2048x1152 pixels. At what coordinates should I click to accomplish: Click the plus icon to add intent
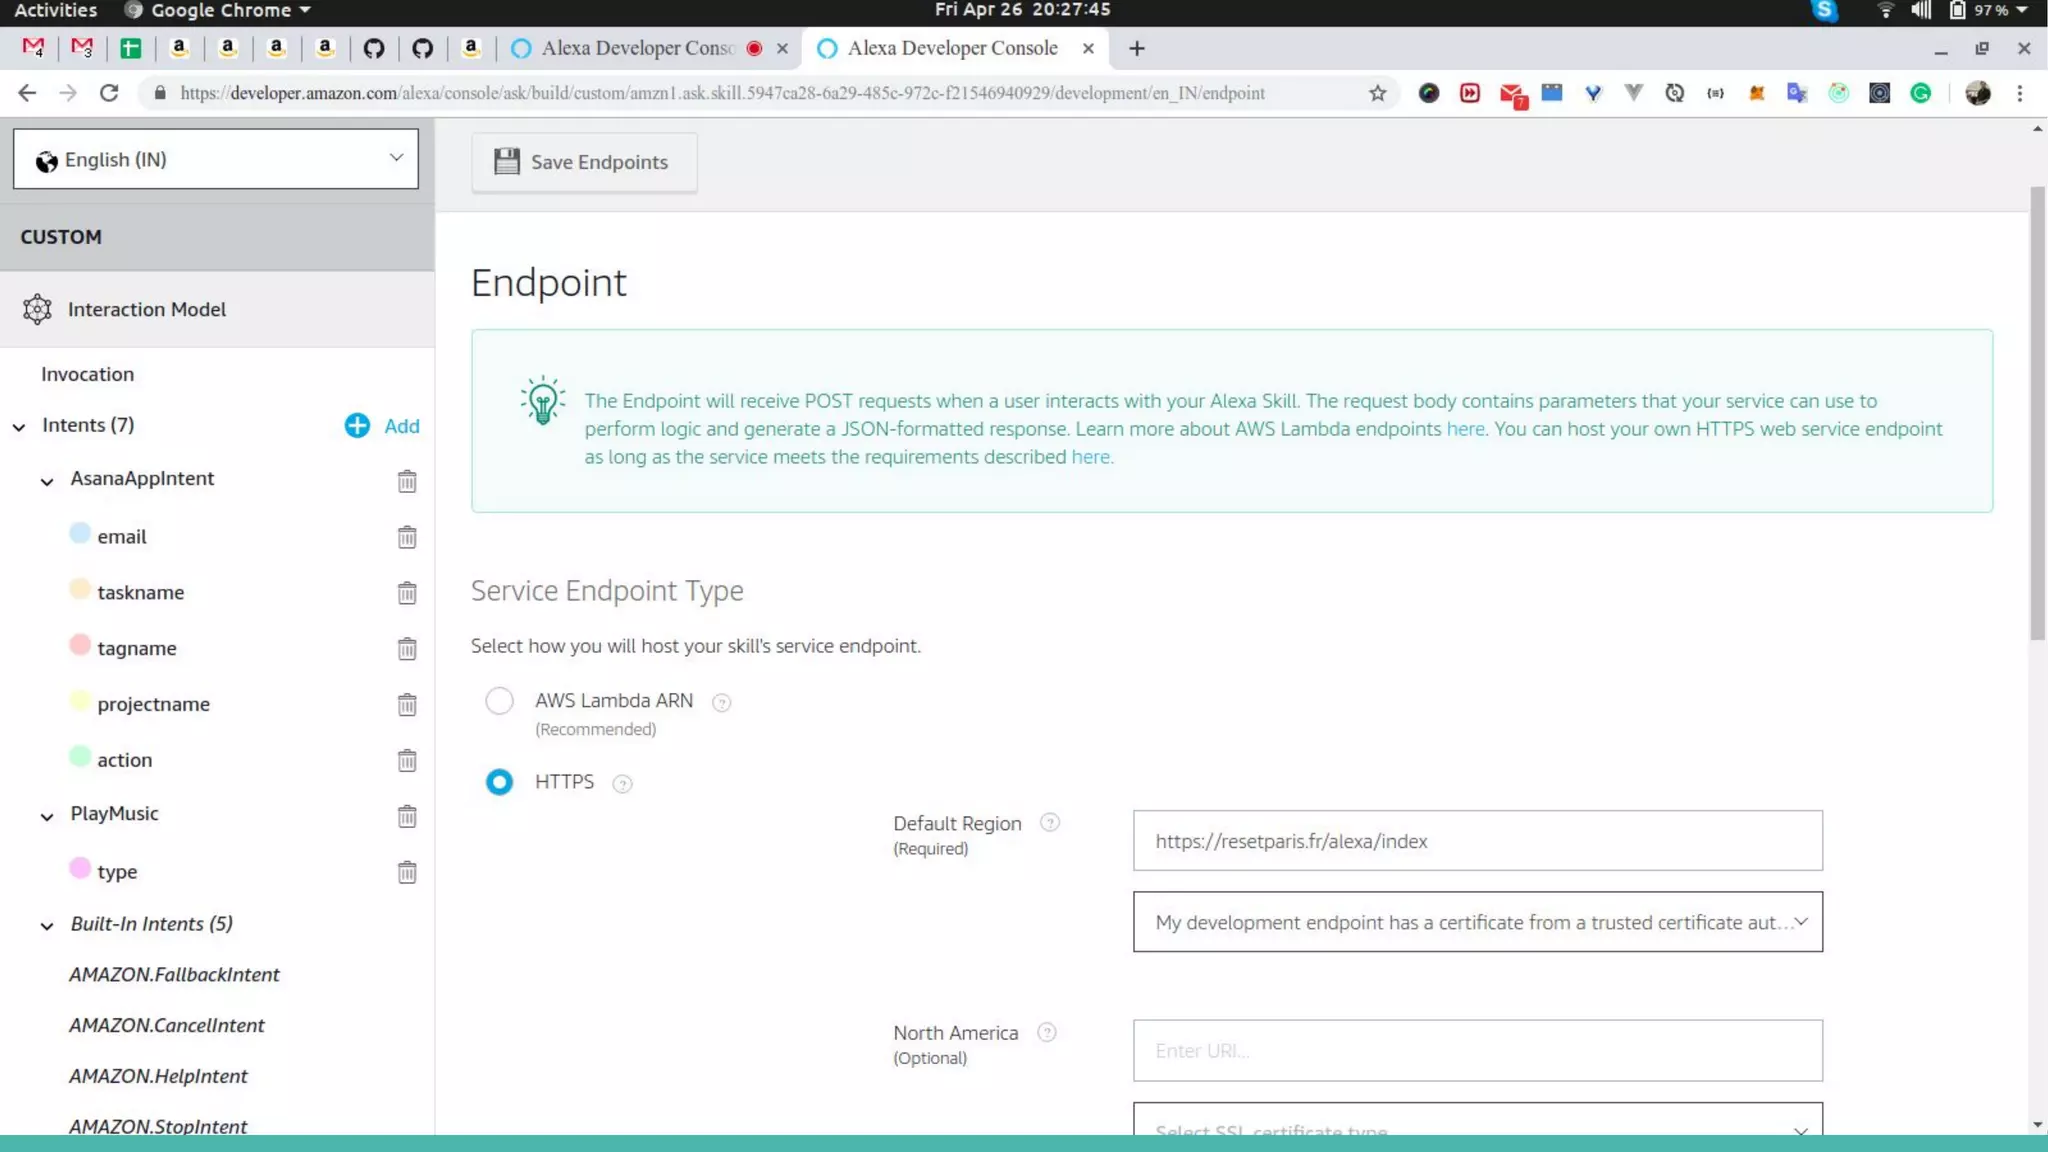pos(357,426)
